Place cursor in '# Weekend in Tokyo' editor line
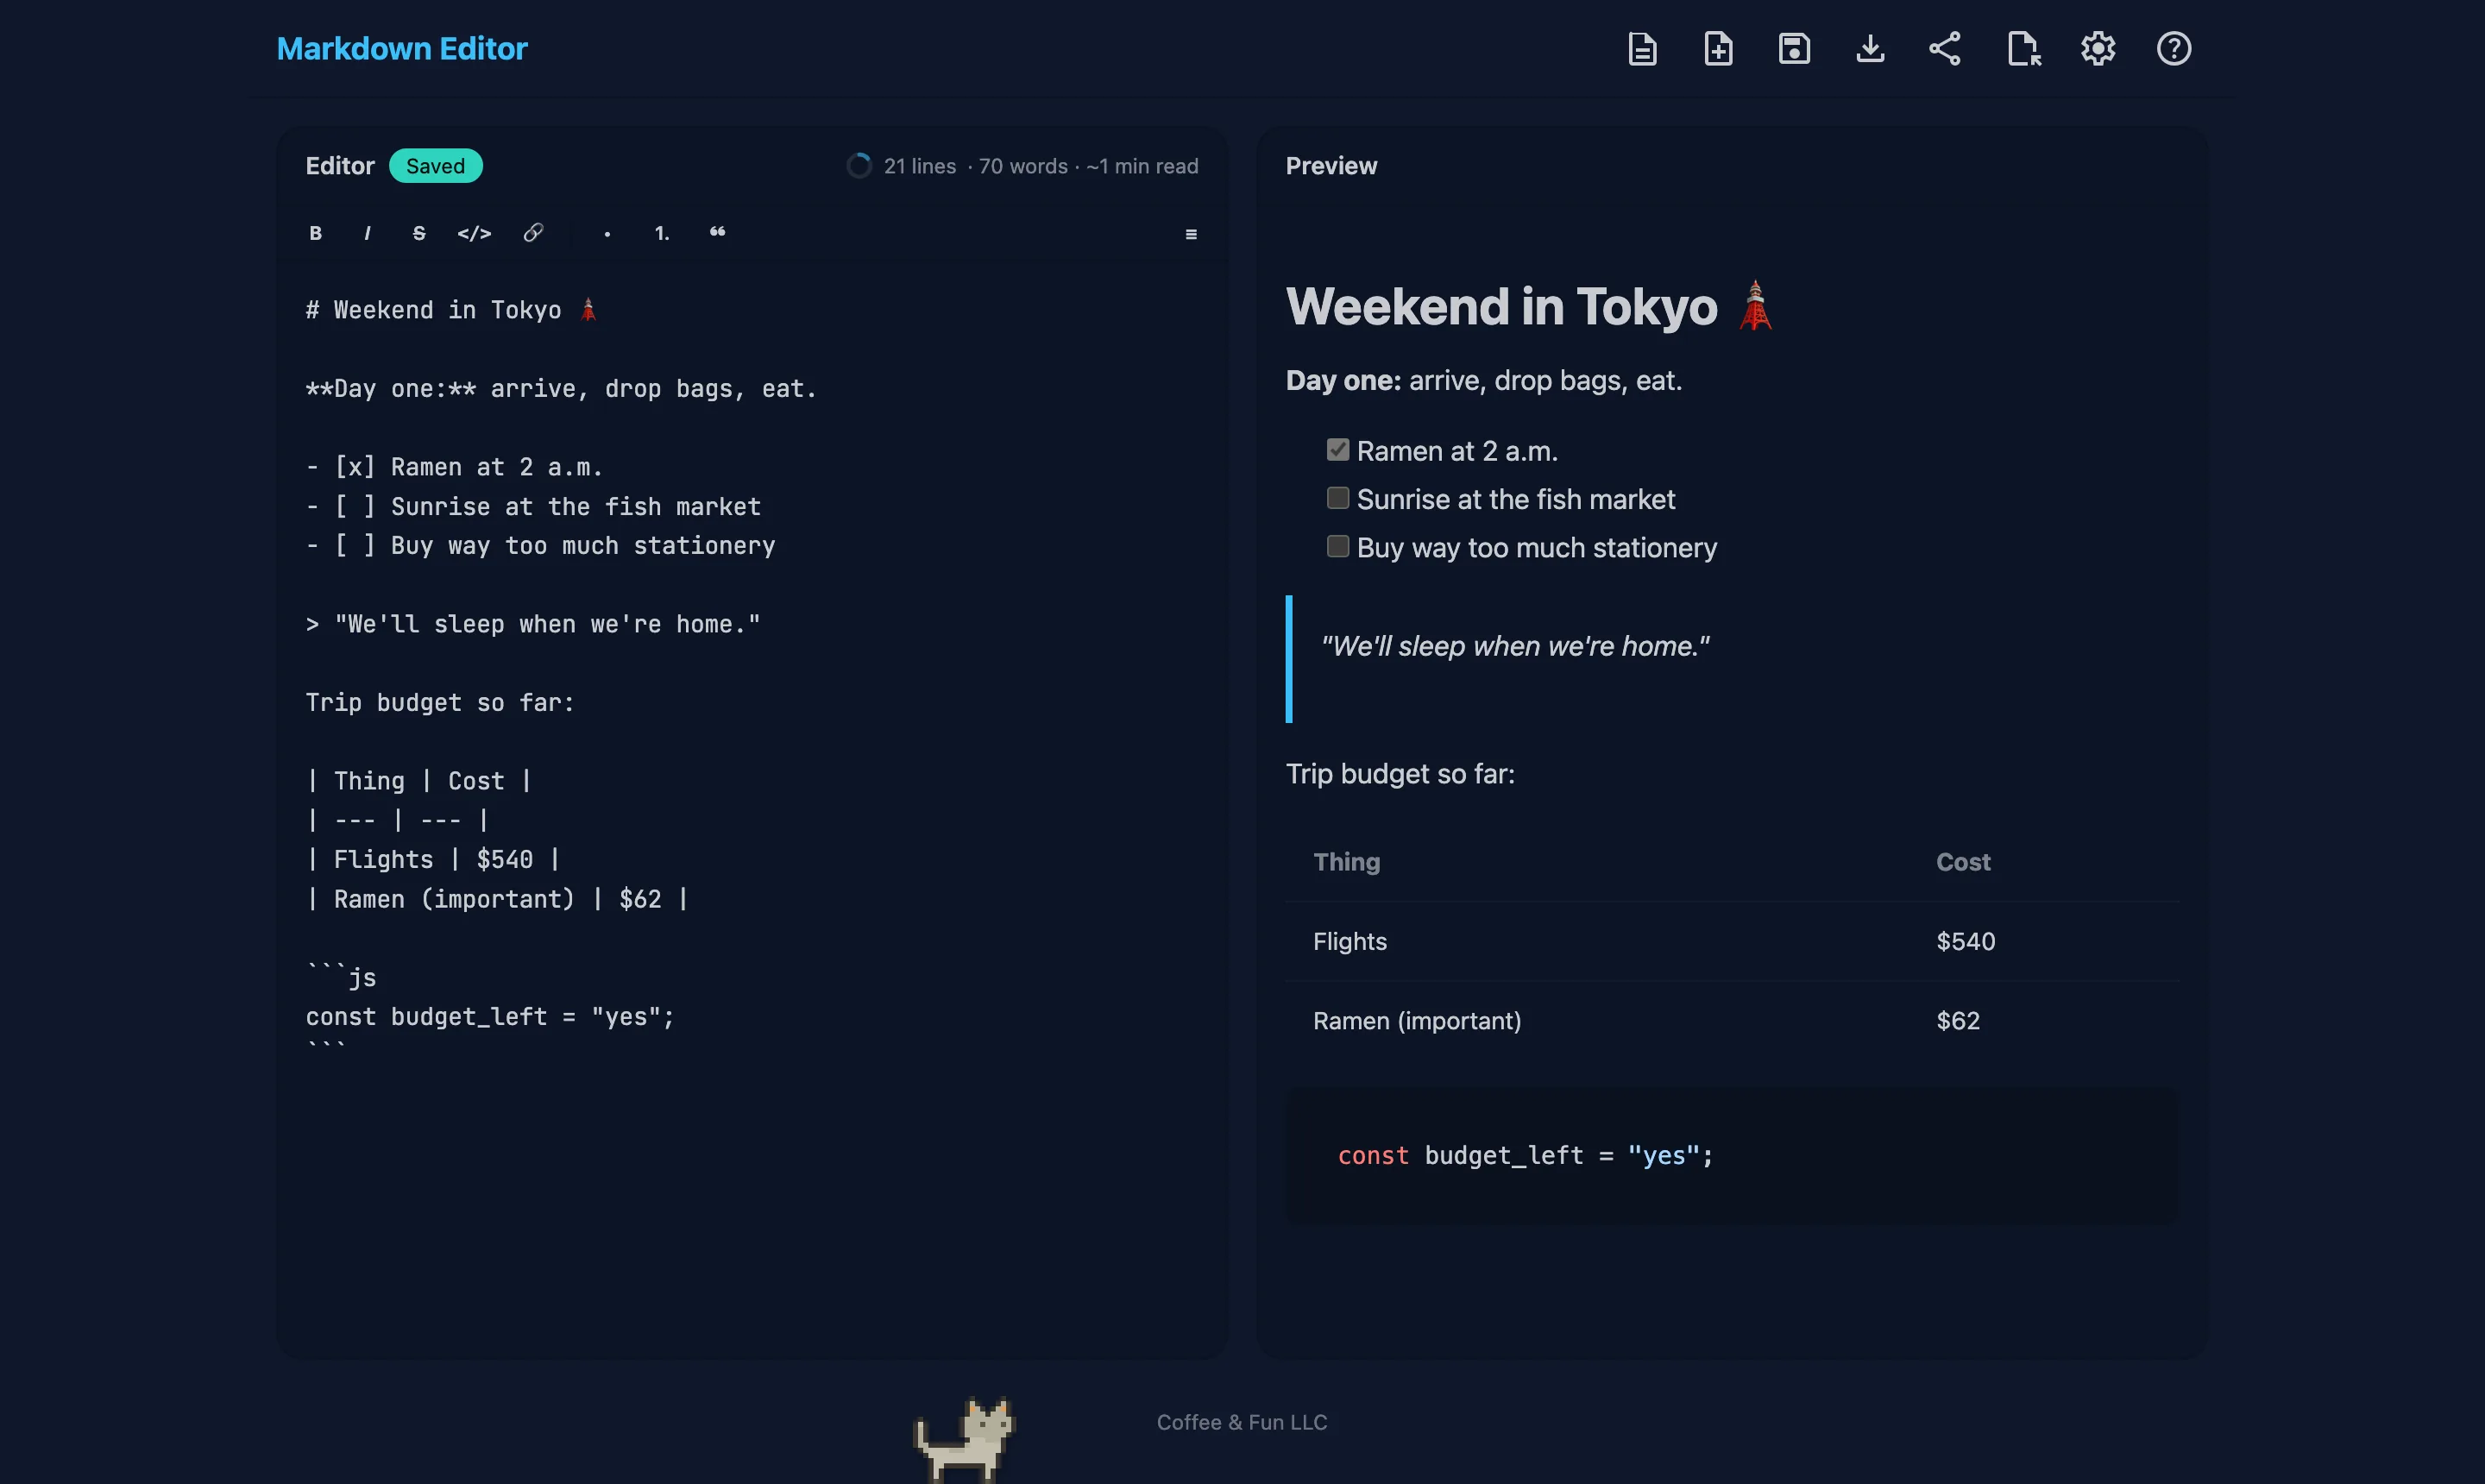 point(450,310)
